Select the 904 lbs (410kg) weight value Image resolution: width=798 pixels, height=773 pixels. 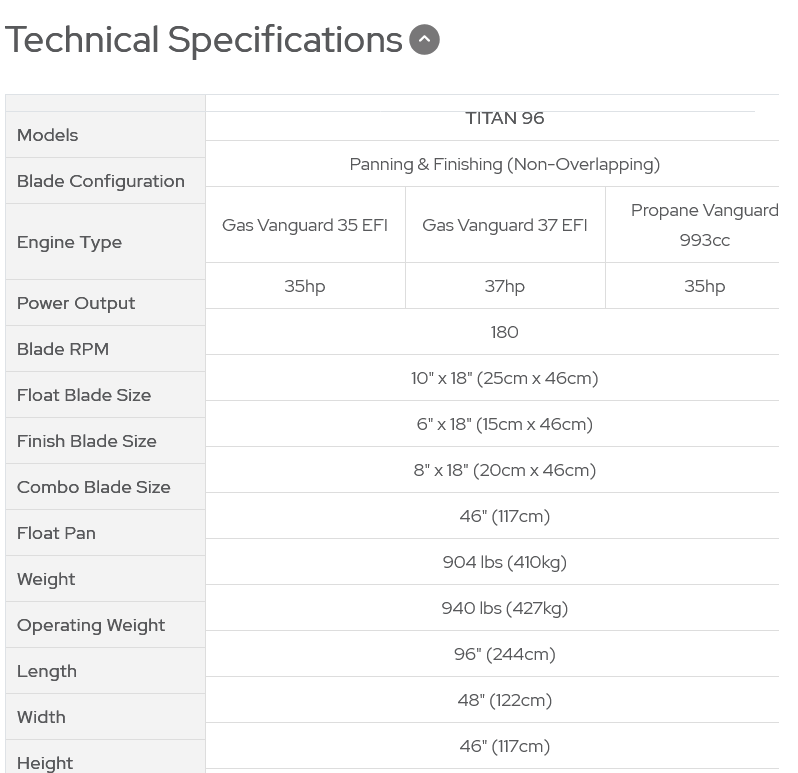pyautogui.click(x=504, y=562)
